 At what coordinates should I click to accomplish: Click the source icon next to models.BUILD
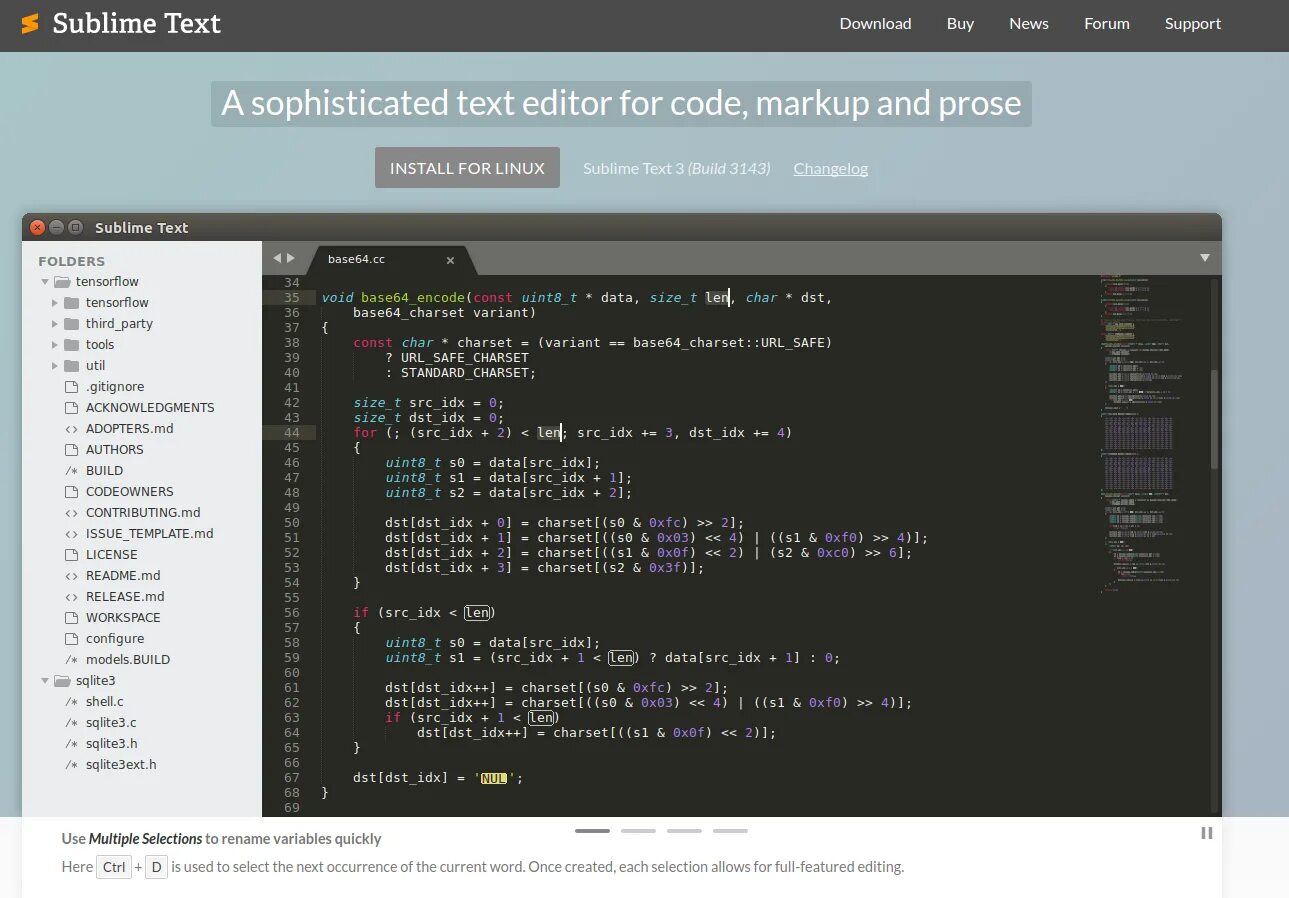tap(71, 660)
